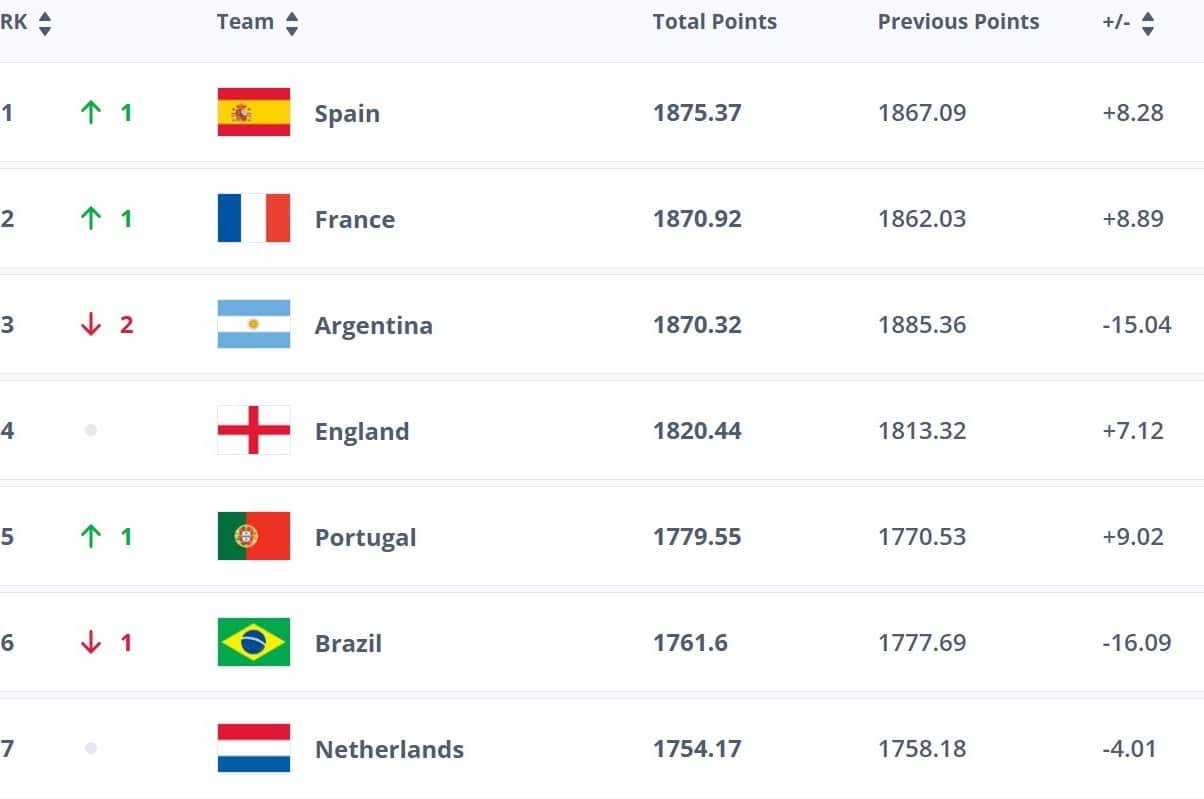Click England's unchanged rank dot

click(91, 430)
